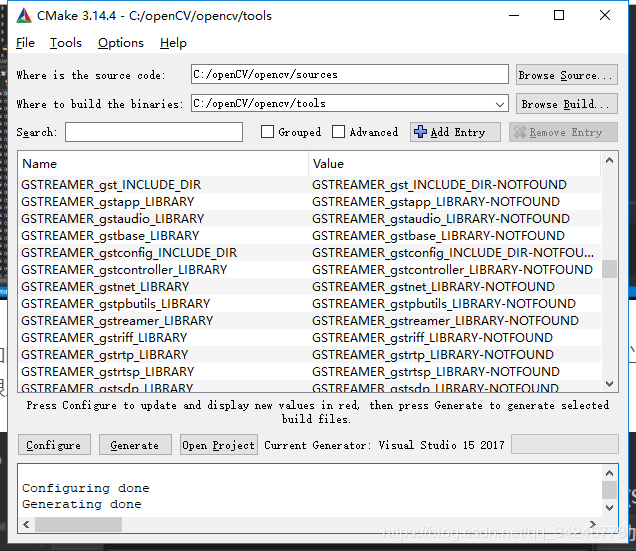This screenshot has width=636, height=551.
Task: Click the Generate button
Action: (135, 445)
